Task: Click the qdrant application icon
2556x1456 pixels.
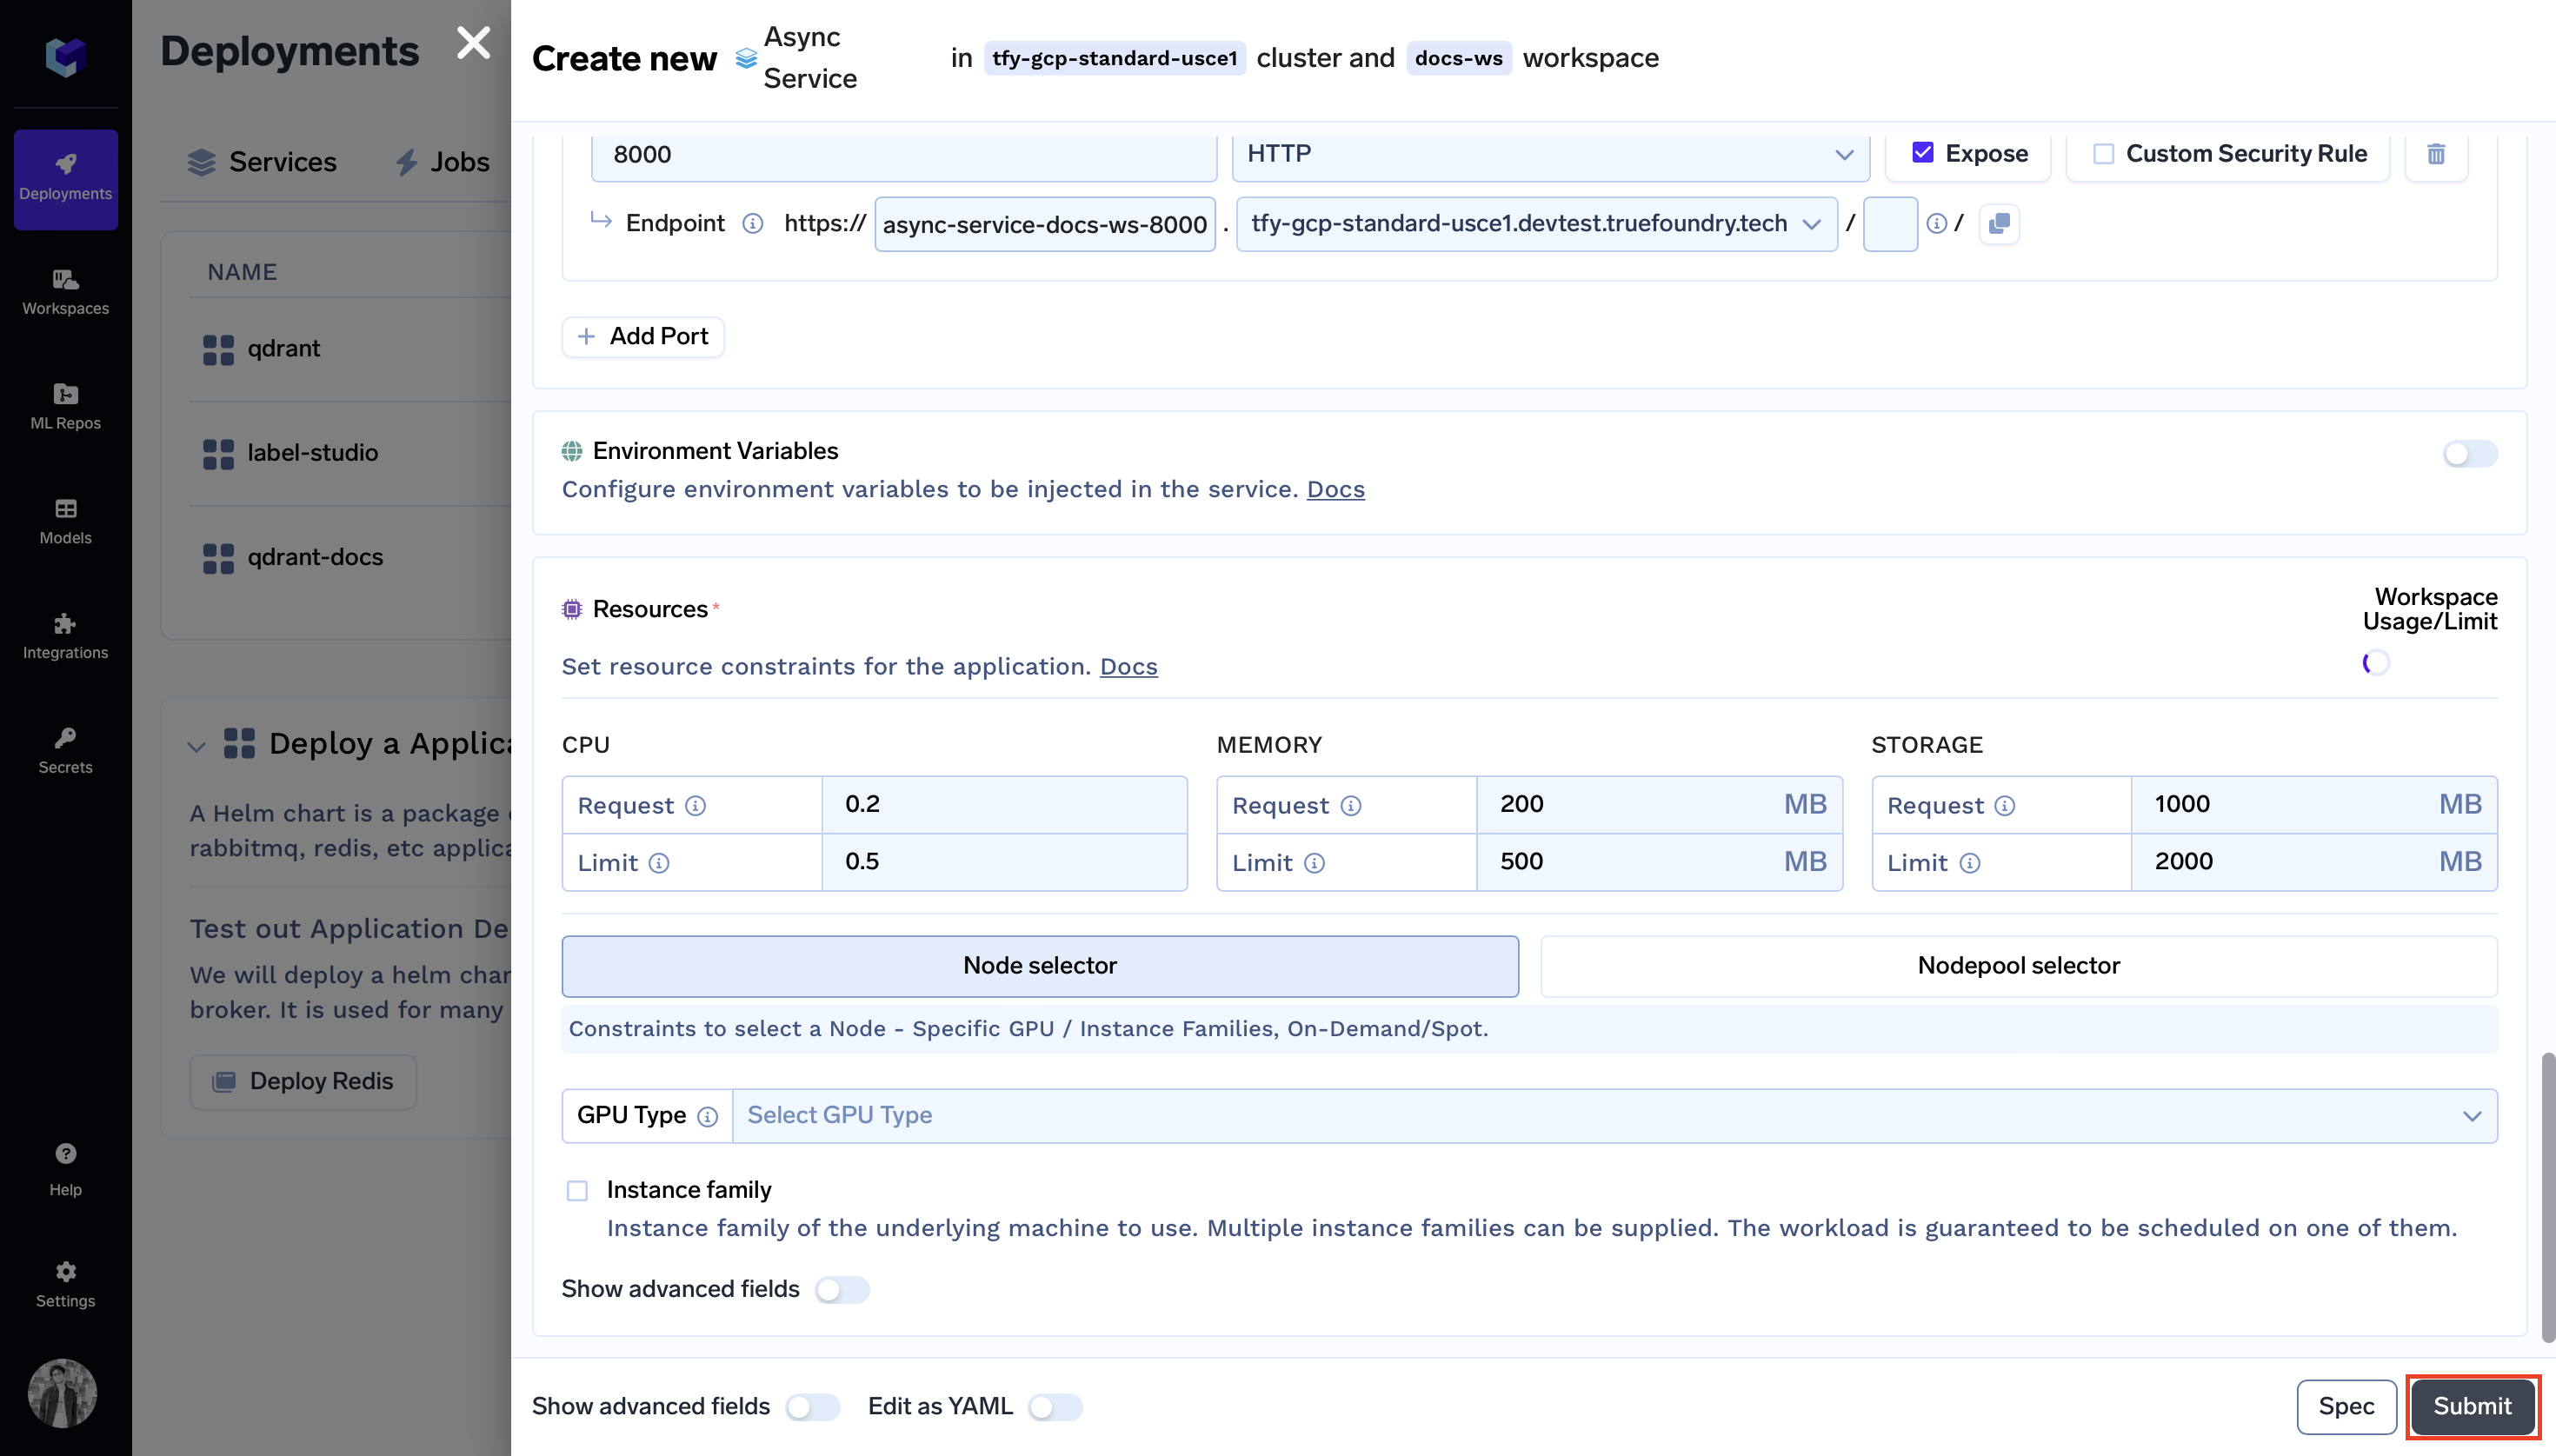Action: (x=218, y=350)
